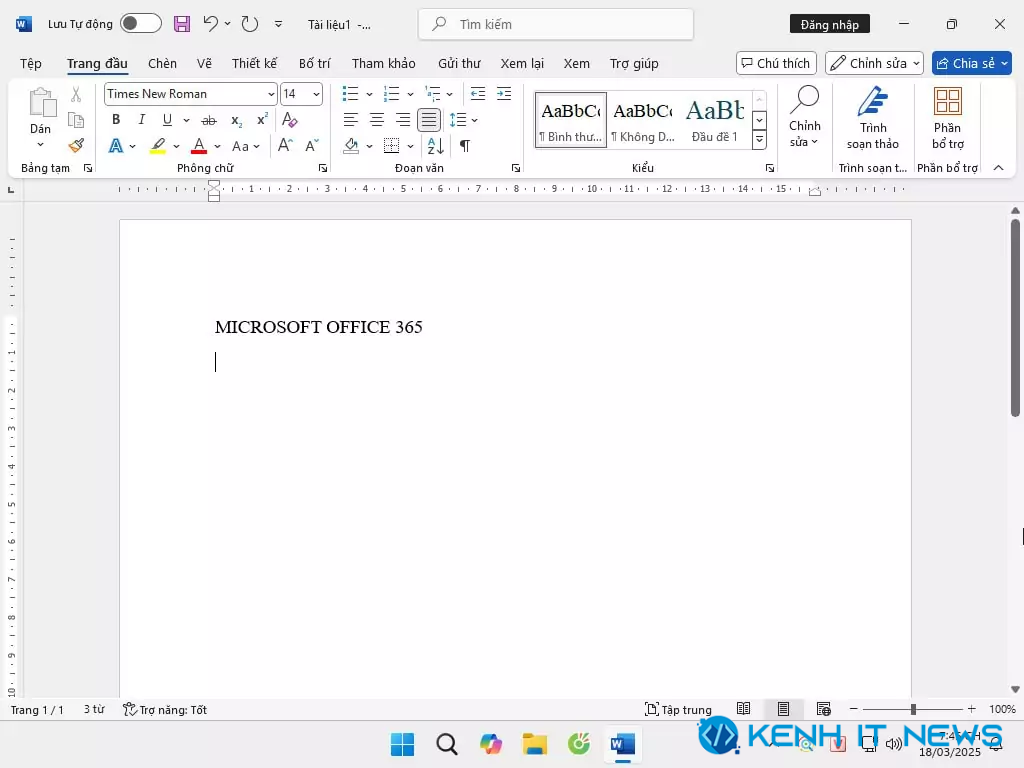Switch to Thiết kế tab
The image size is (1024, 768).
coord(254,63)
